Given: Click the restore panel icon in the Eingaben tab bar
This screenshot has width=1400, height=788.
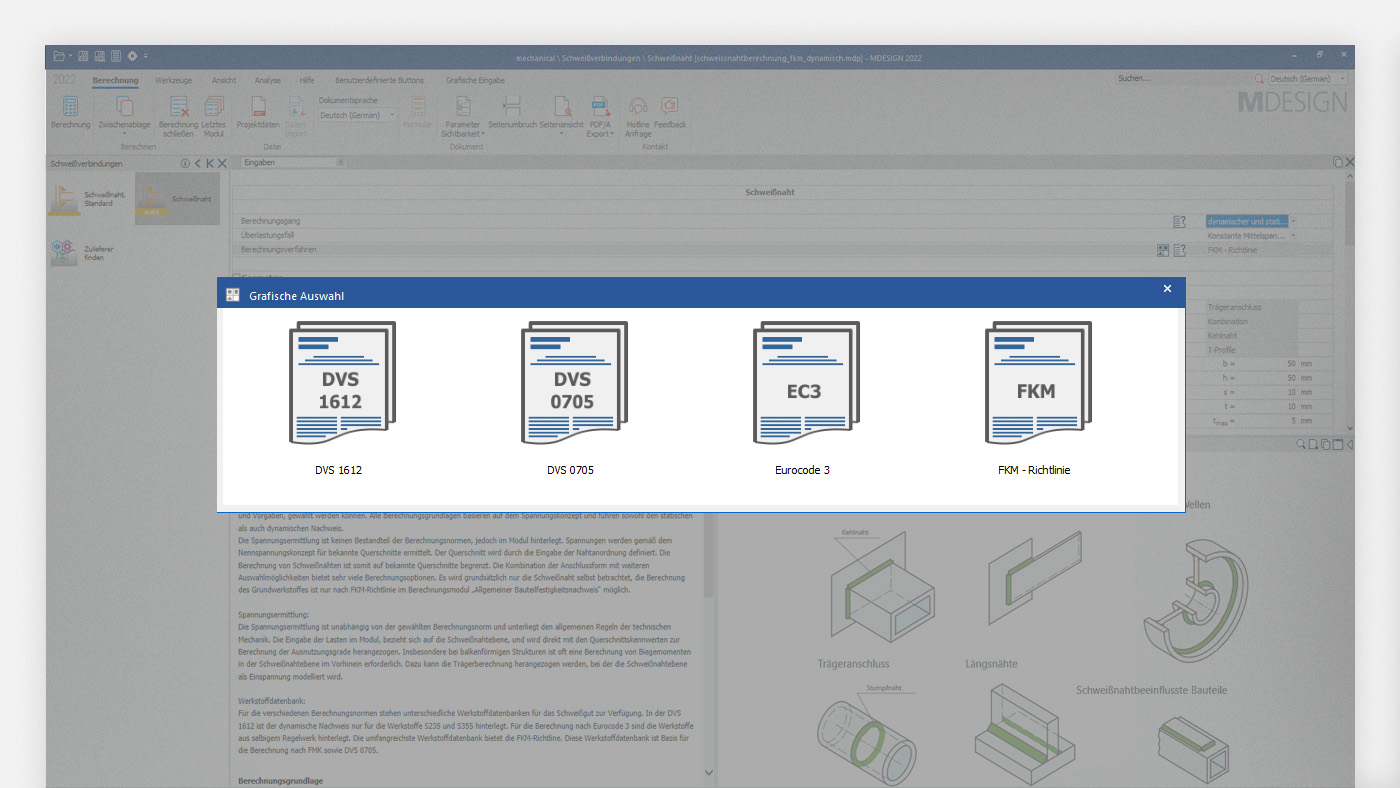Looking at the screenshot, I should 1338,162.
